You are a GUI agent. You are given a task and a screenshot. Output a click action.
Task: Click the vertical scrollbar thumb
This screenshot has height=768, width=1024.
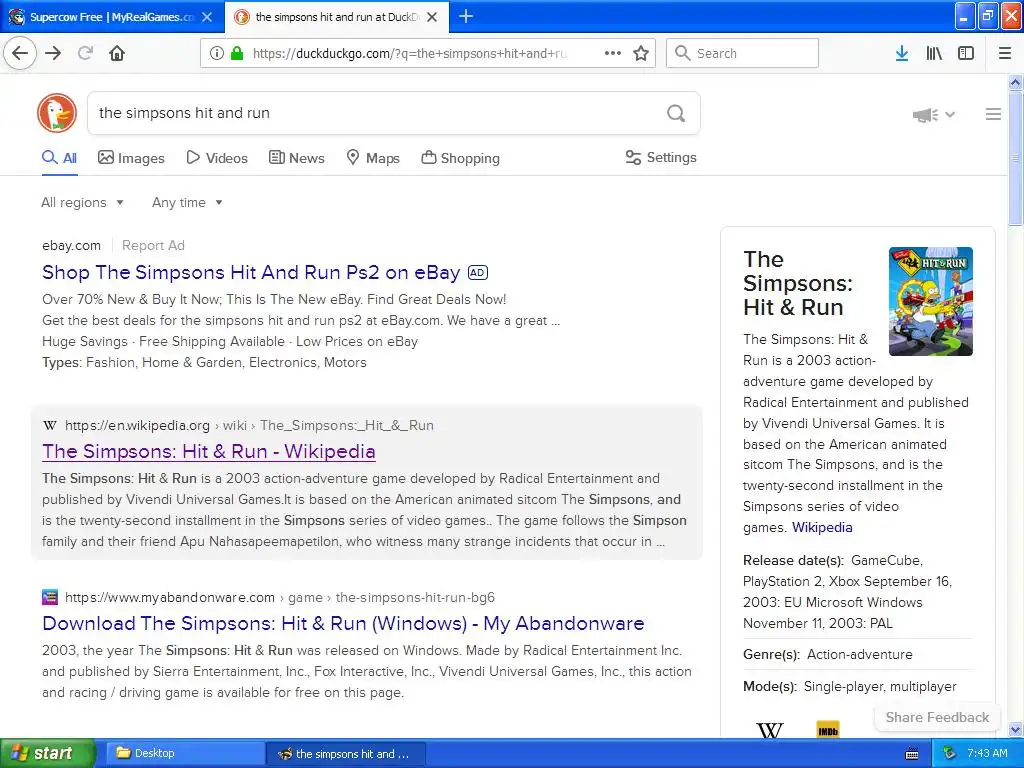1015,158
